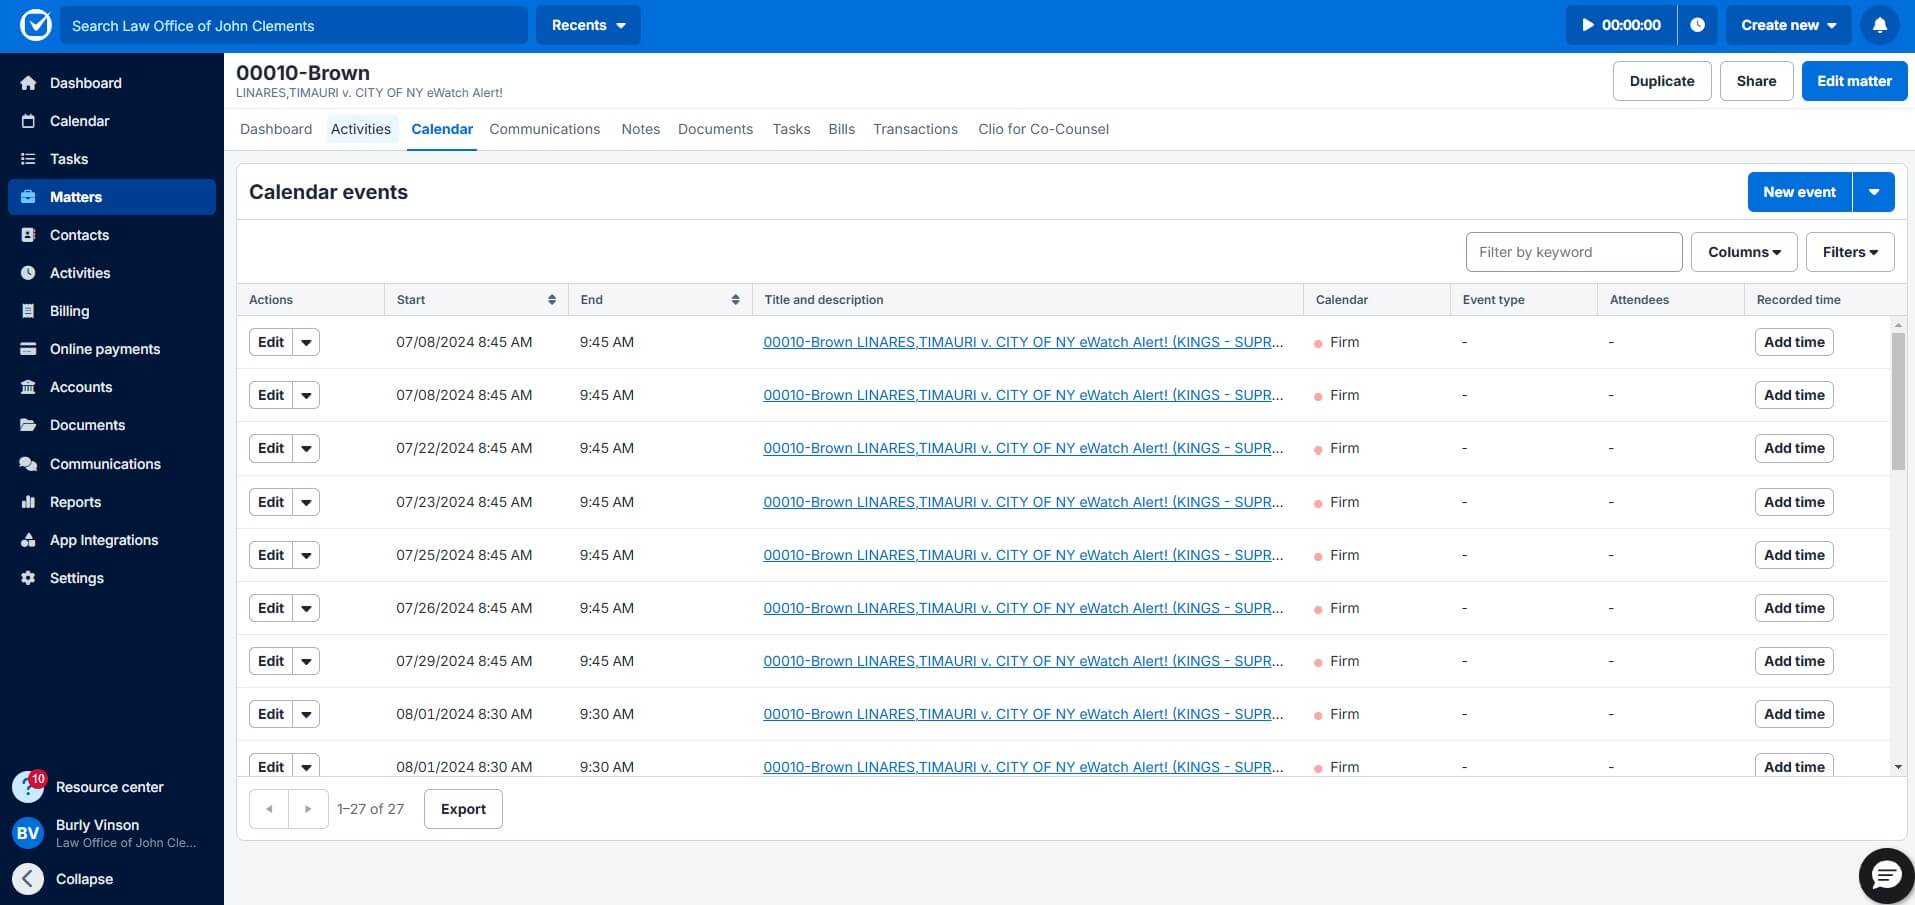Click the BV user avatar
Image resolution: width=1915 pixels, height=905 pixels.
point(28,832)
